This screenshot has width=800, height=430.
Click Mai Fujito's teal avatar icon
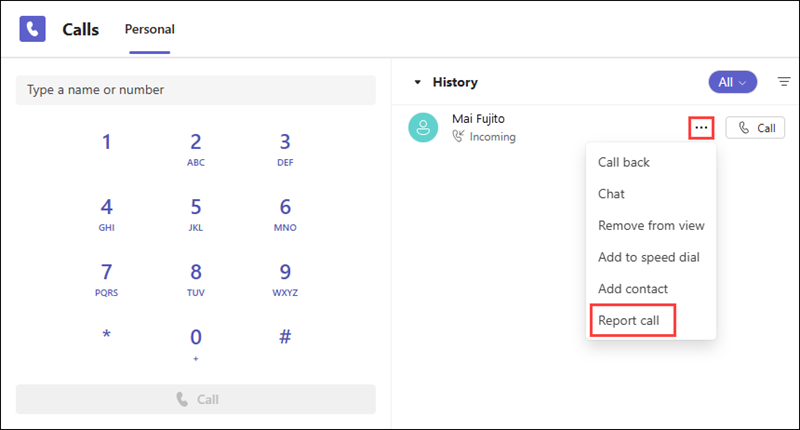click(424, 128)
